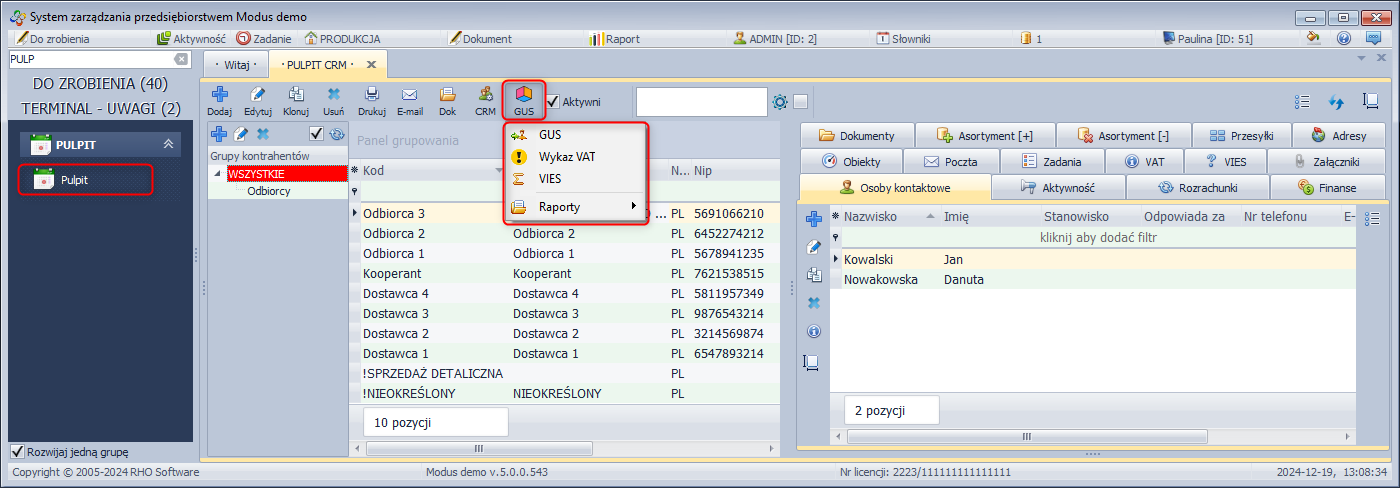Viewport: 1400px width, 488px height.
Task: Click the Edytuj pencil icon
Action: tap(258, 95)
